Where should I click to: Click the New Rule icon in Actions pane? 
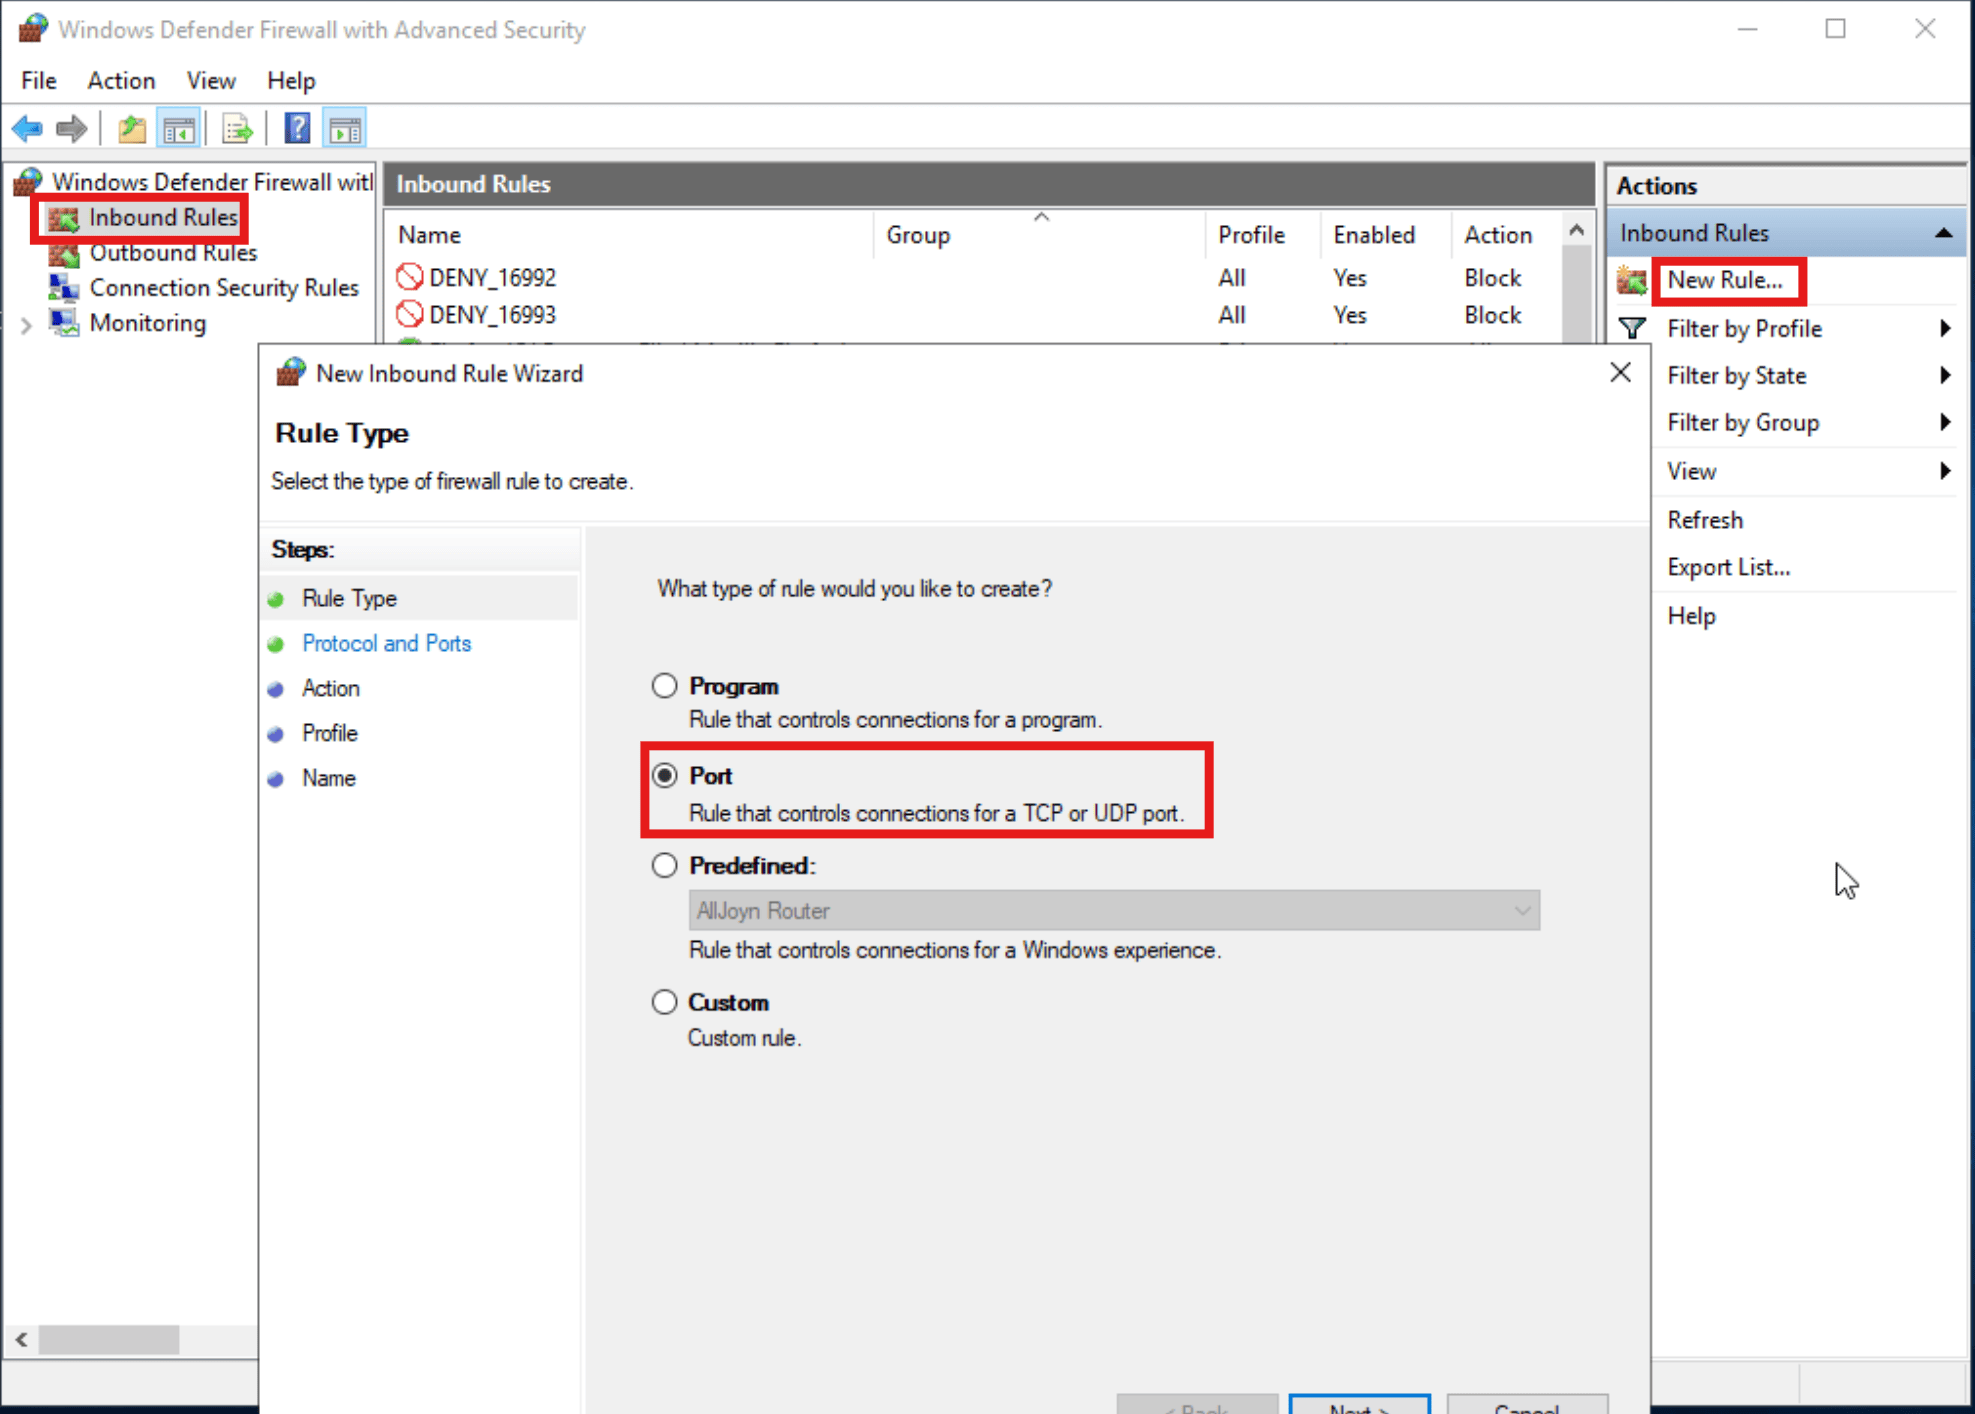(x=1631, y=281)
